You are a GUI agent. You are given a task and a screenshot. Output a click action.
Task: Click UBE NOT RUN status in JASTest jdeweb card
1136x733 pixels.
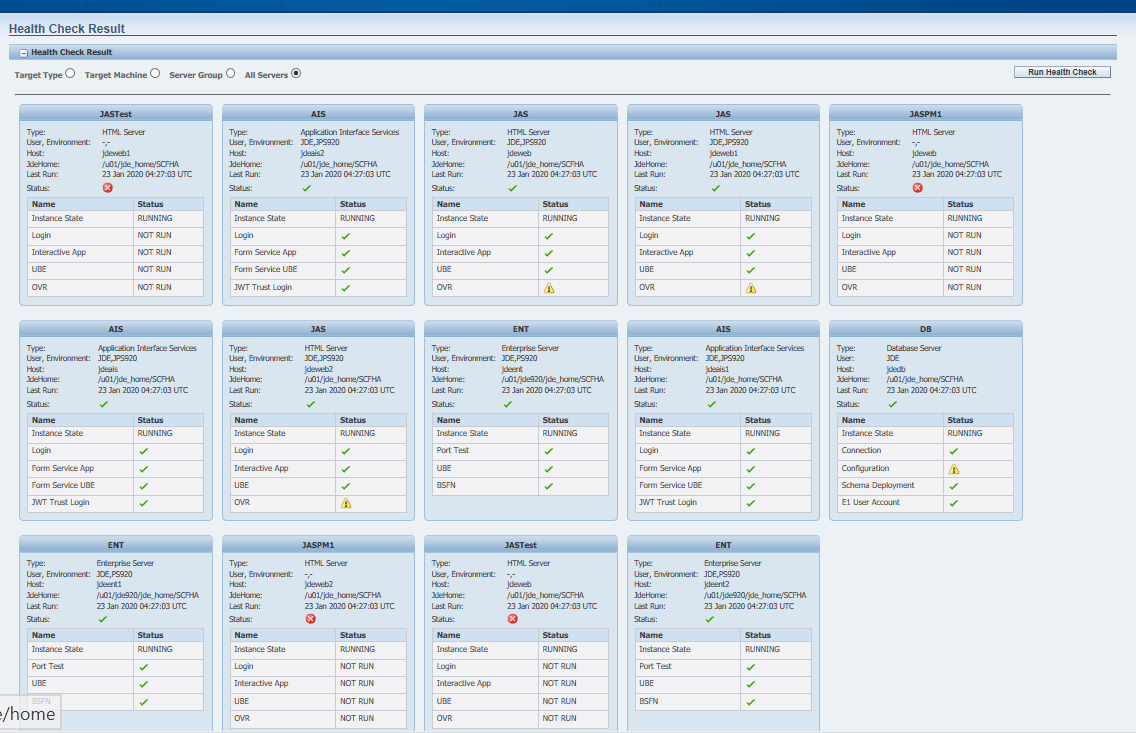(x=559, y=701)
